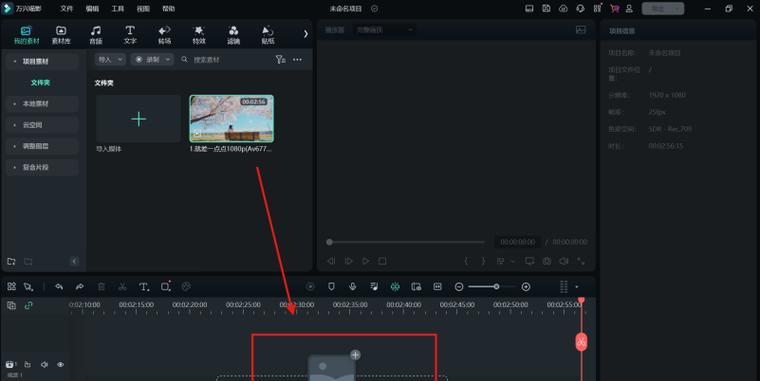Click the 导出 Export button

click(663, 9)
